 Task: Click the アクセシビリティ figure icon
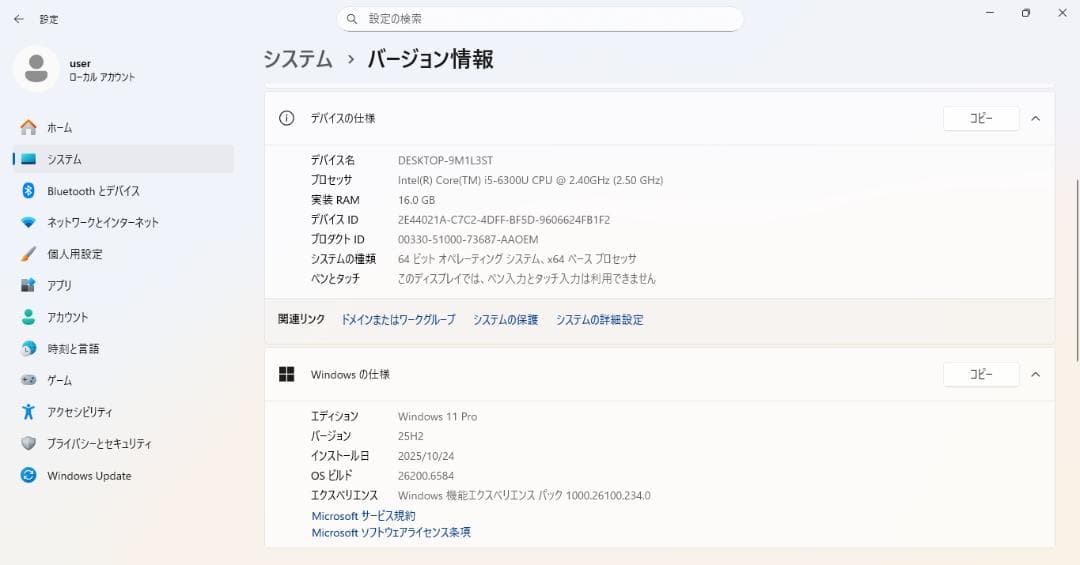click(x=28, y=411)
